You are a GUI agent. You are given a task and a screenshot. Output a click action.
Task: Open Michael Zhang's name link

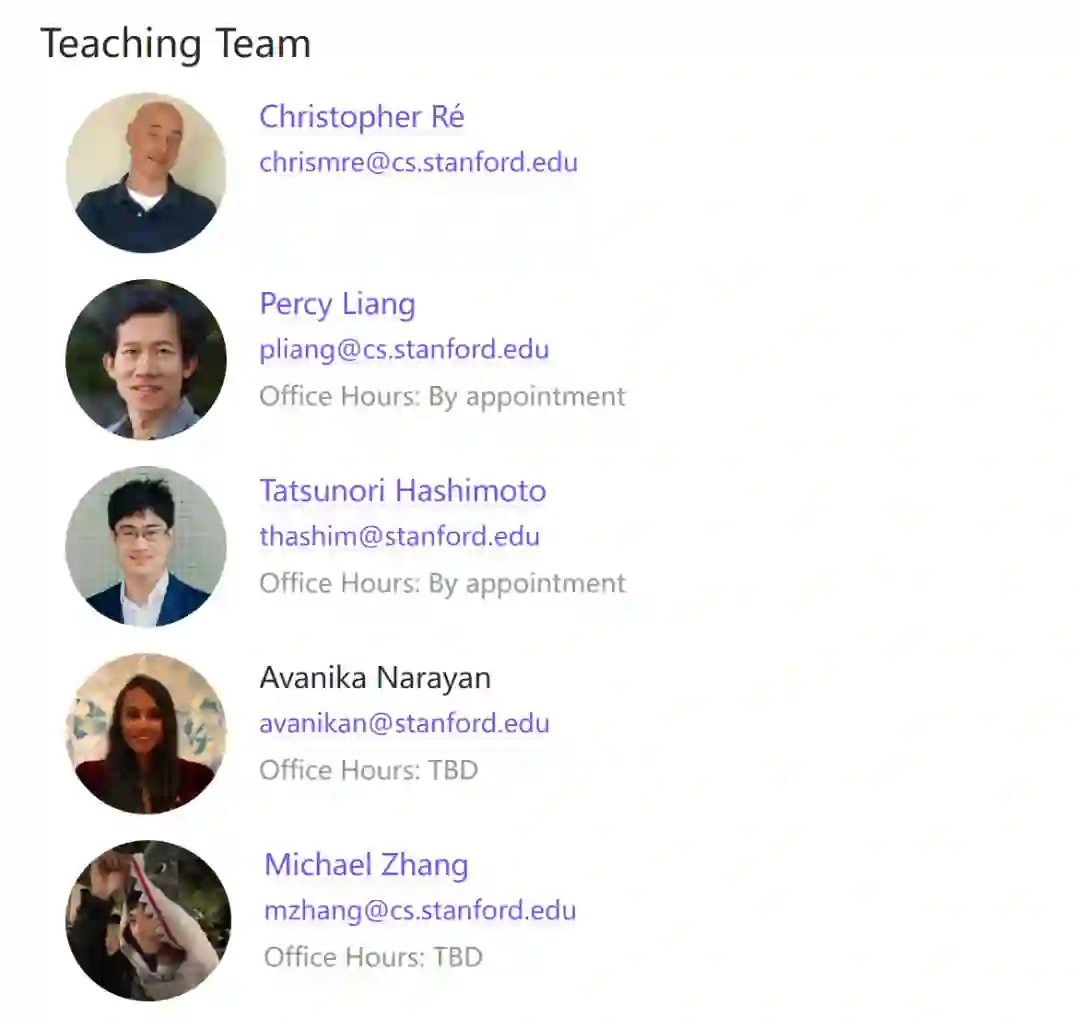pyautogui.click(x=366, y=865)
